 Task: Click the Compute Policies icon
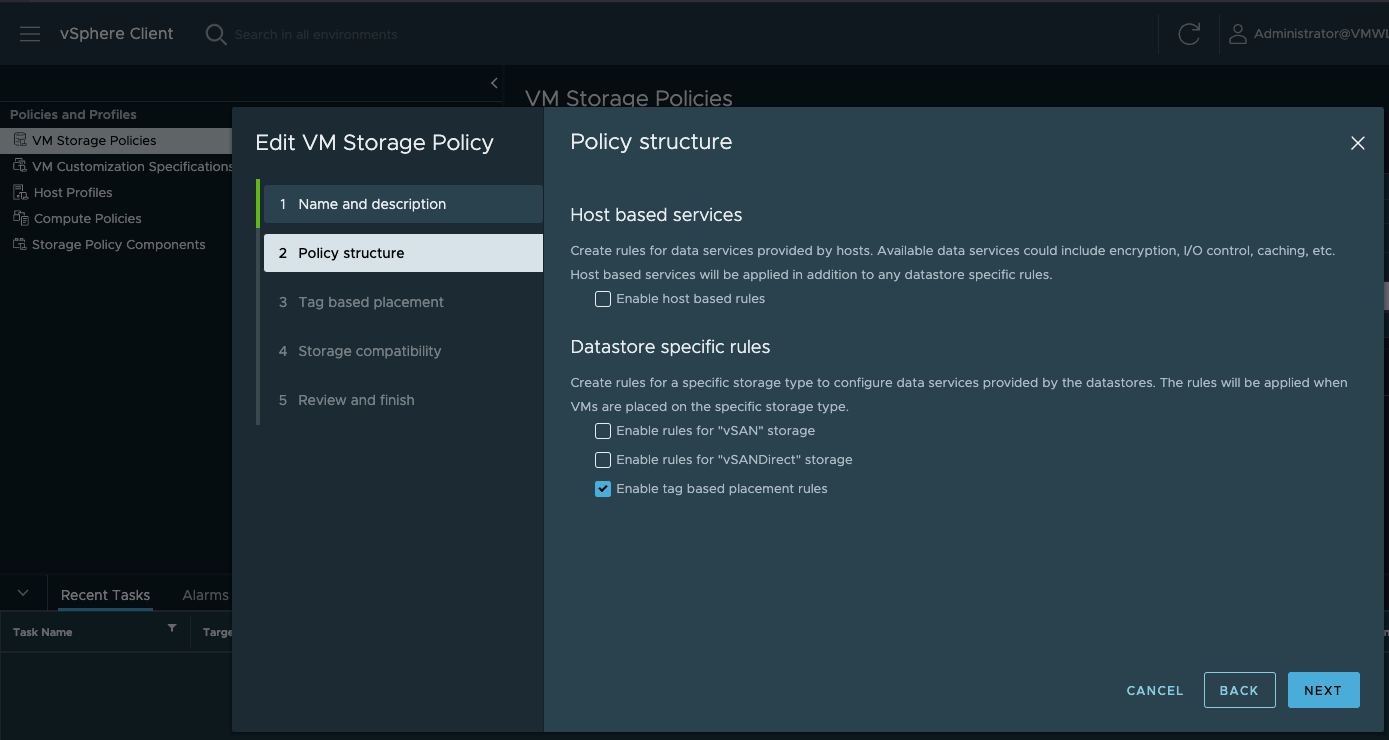click(20, 218)
